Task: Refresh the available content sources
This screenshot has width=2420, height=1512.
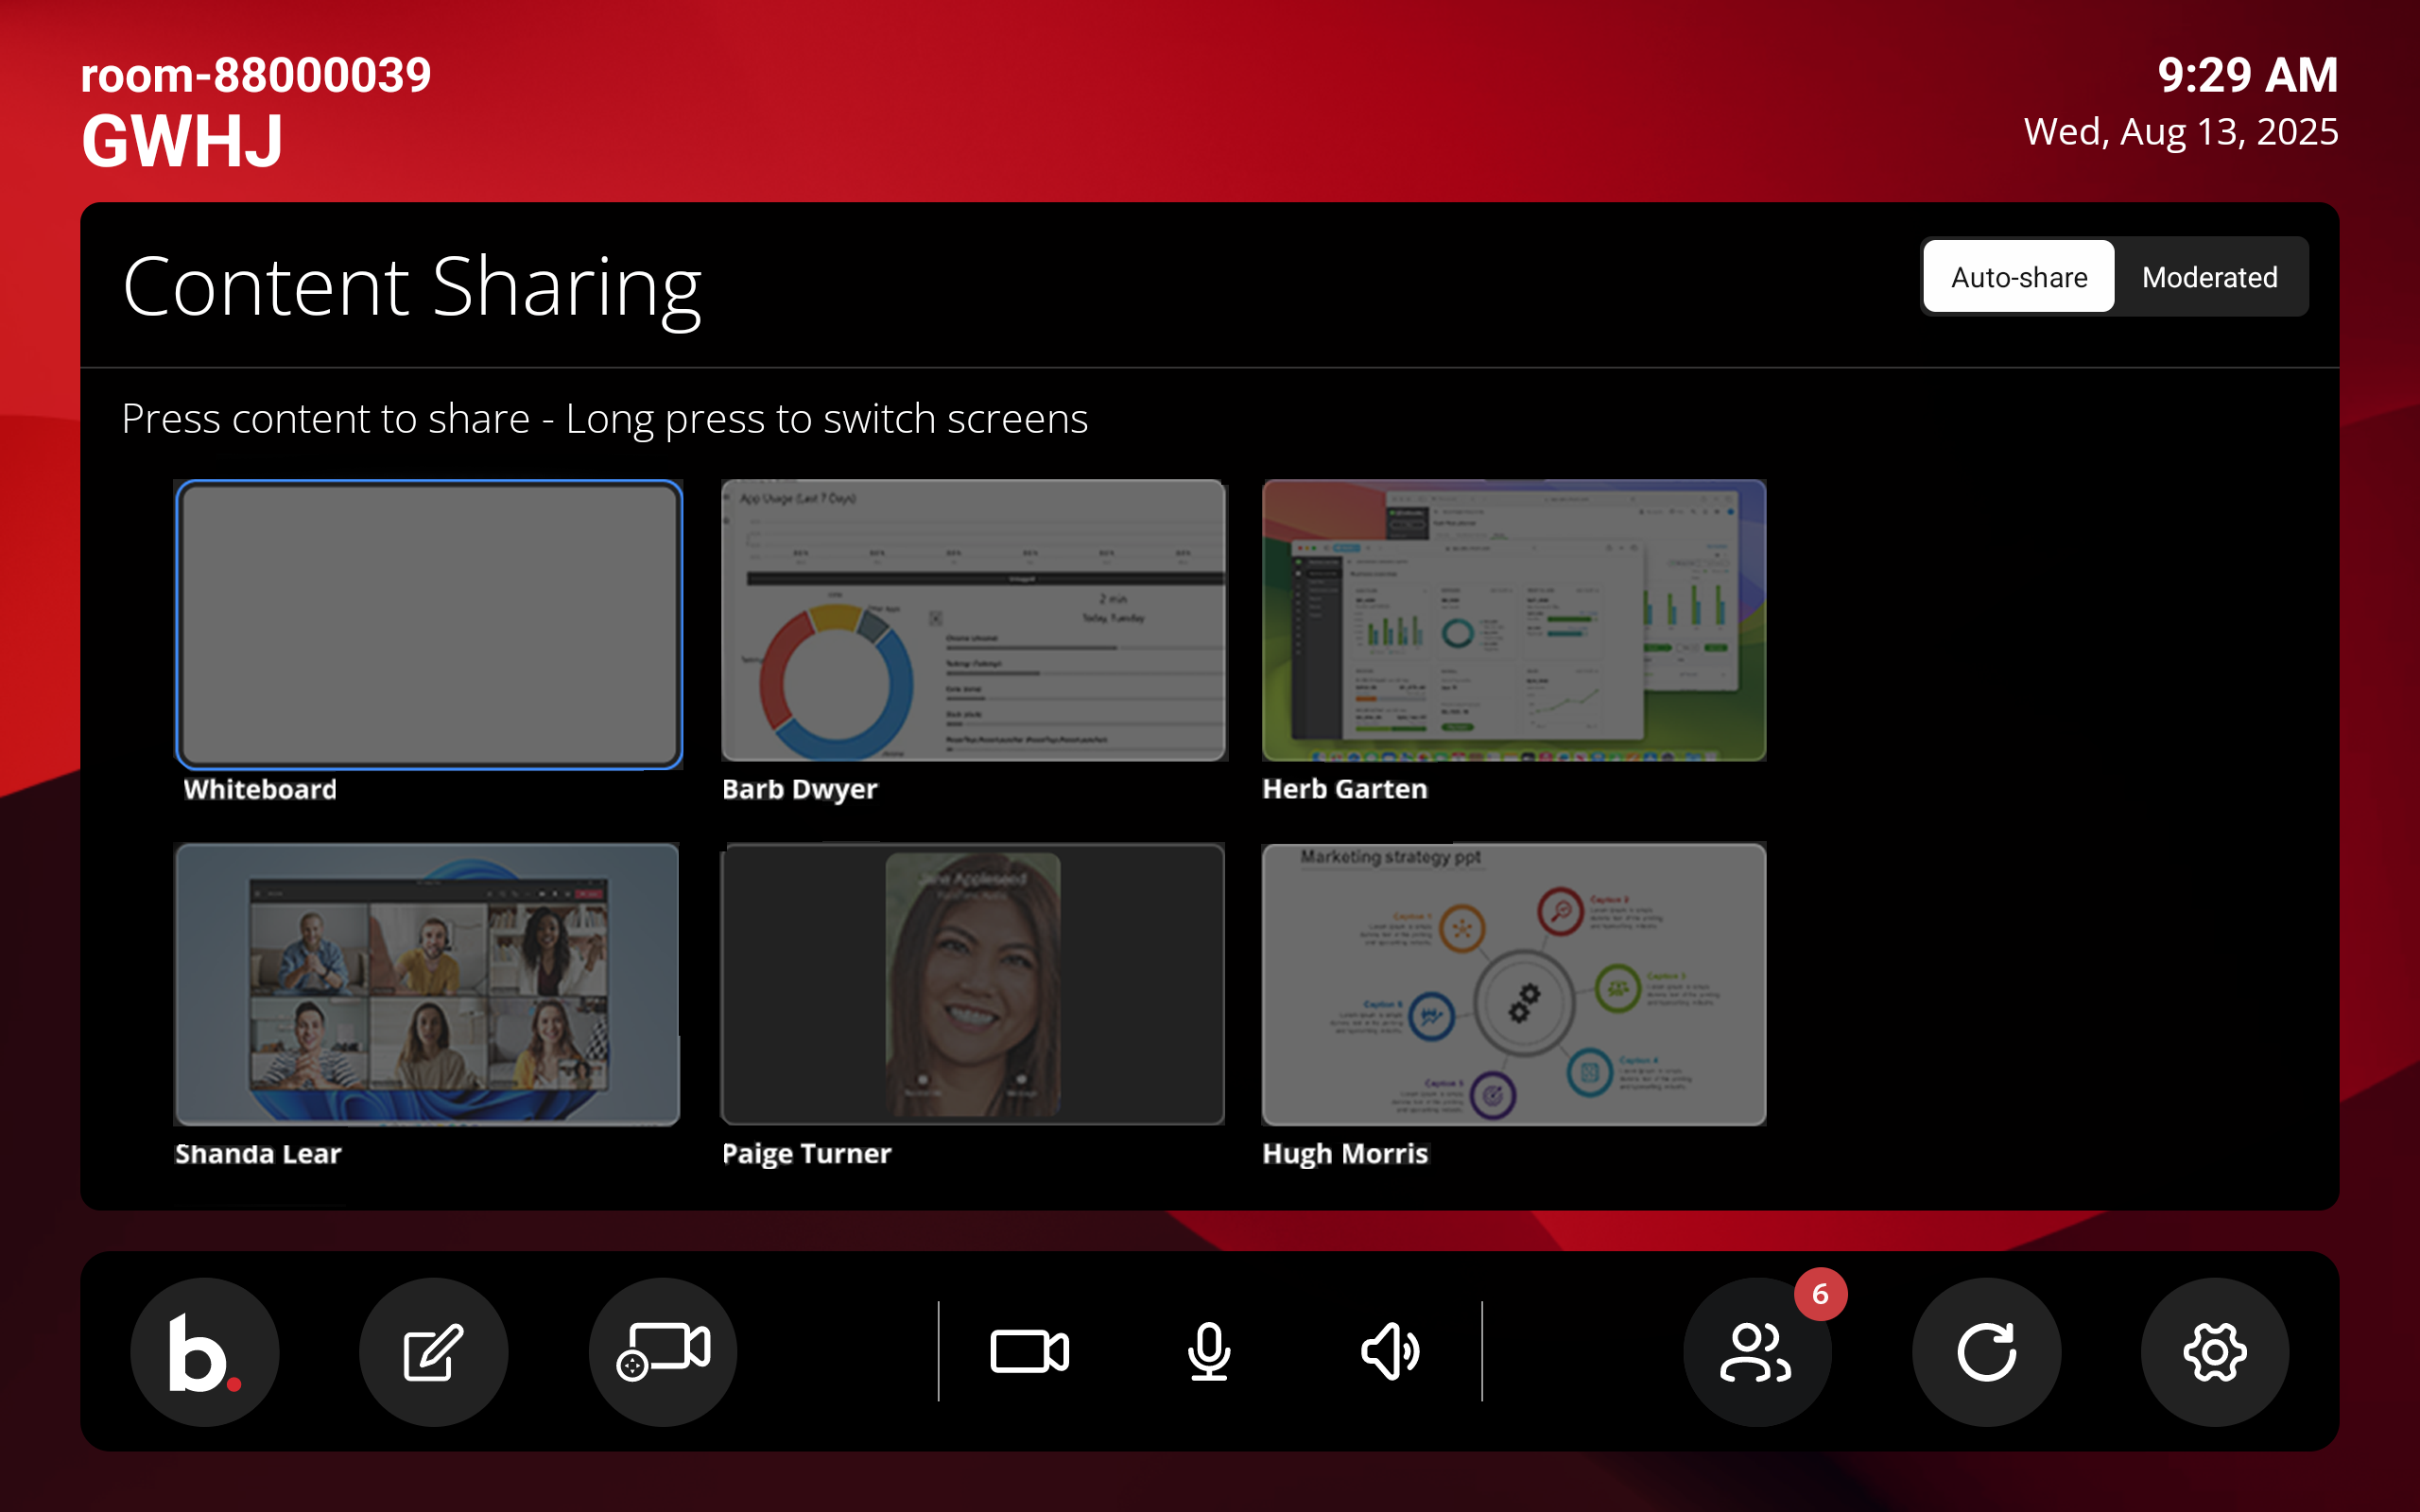Action: point(1987,1352)
